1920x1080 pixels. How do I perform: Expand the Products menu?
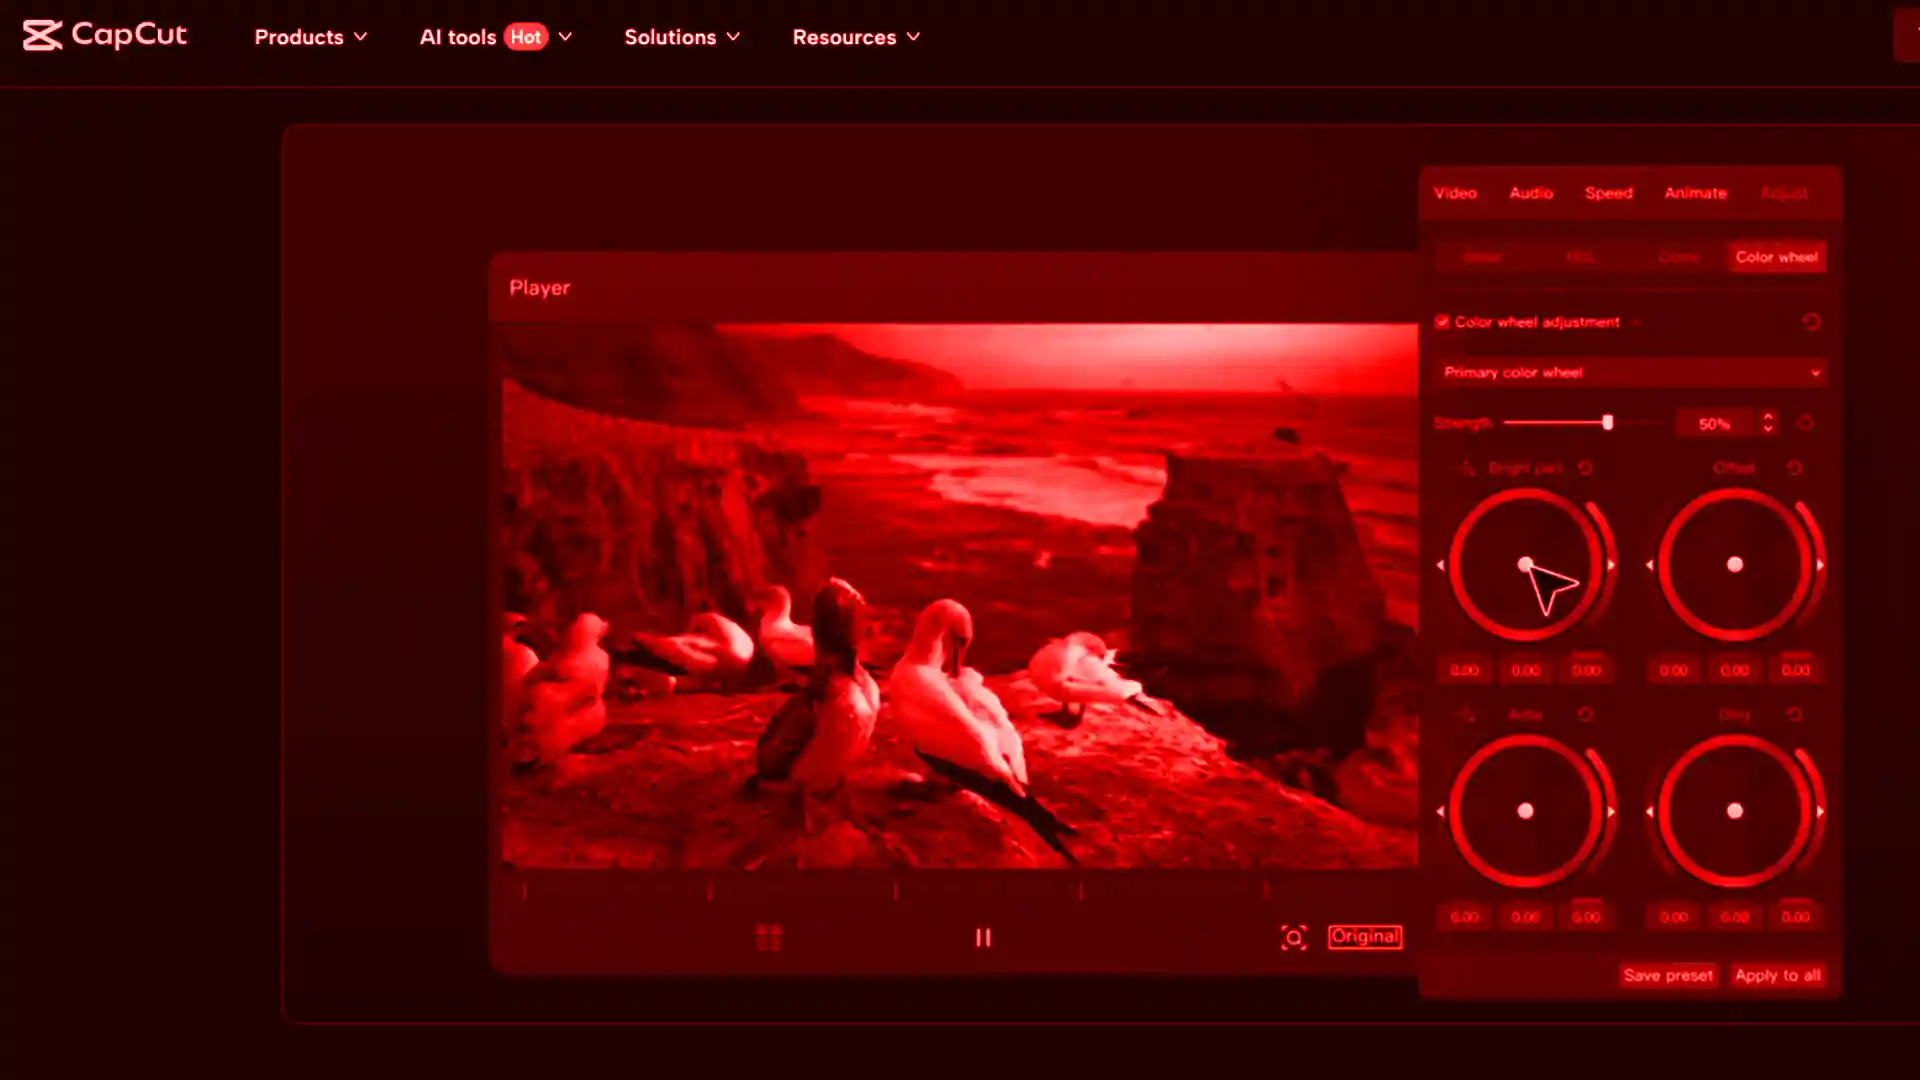310,37
